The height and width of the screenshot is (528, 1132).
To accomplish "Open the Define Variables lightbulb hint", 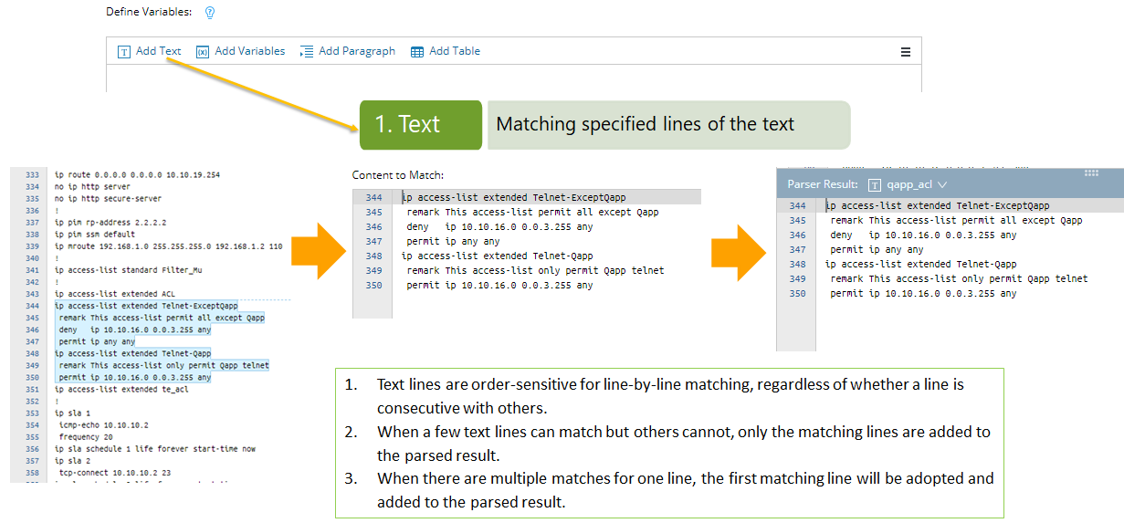I will (x=210, y=13).
